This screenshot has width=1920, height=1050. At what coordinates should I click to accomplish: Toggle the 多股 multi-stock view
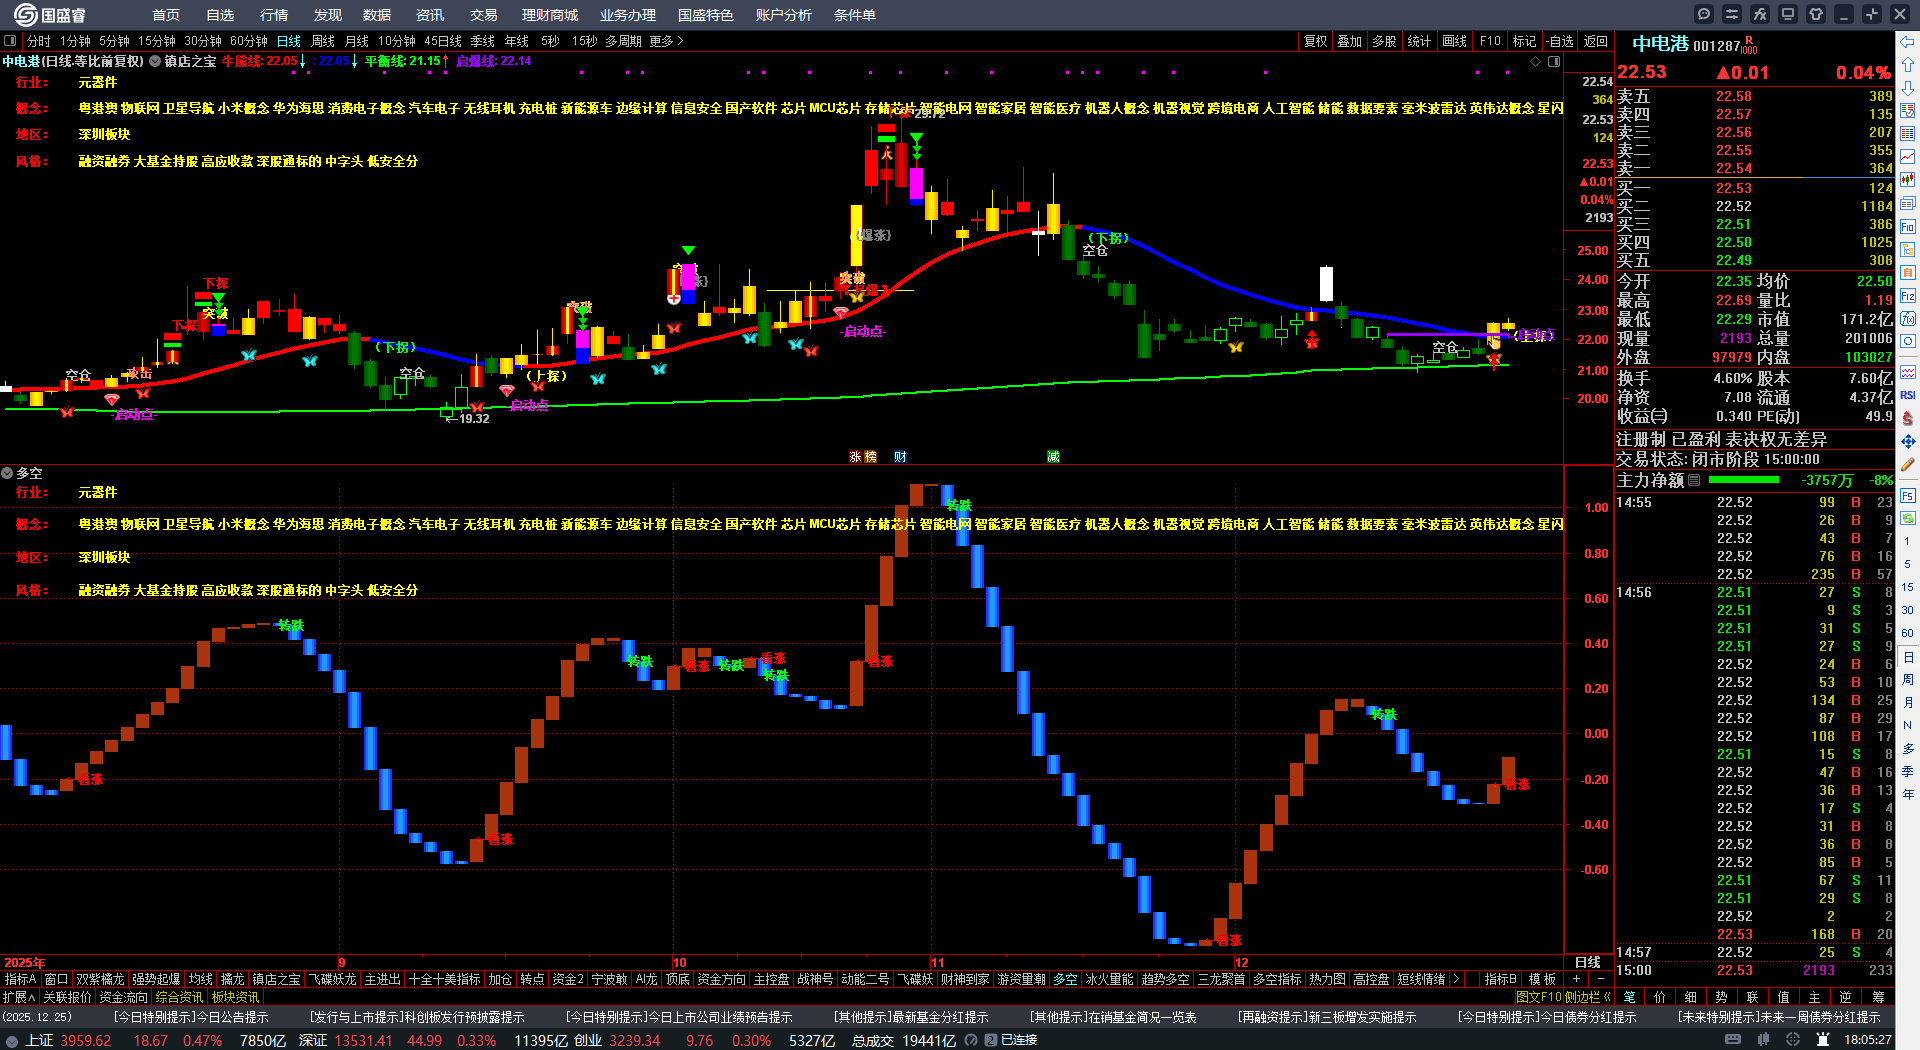1384,41
